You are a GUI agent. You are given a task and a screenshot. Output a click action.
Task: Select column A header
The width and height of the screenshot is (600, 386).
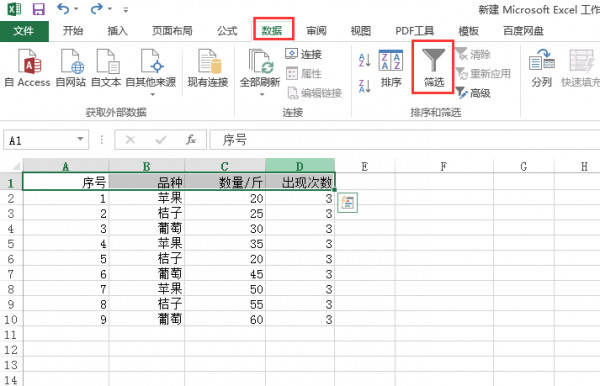(x=66, y=166)
